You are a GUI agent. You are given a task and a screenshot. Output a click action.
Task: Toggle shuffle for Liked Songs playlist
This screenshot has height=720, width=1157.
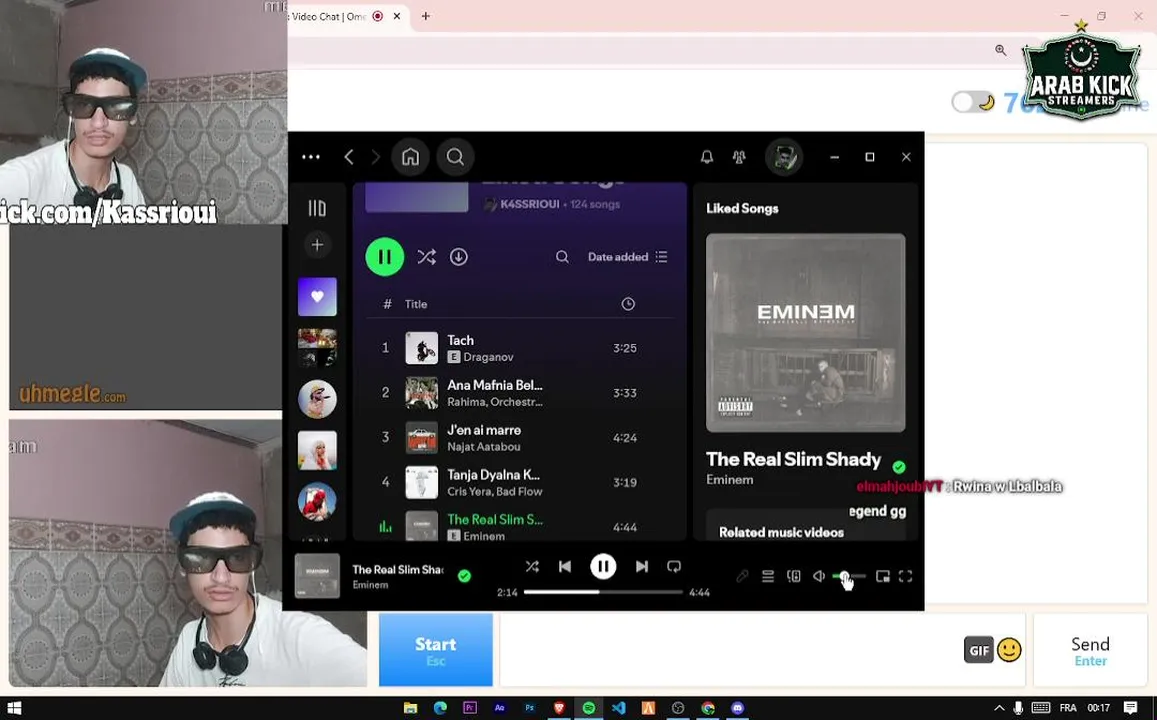tap(426, 257)
